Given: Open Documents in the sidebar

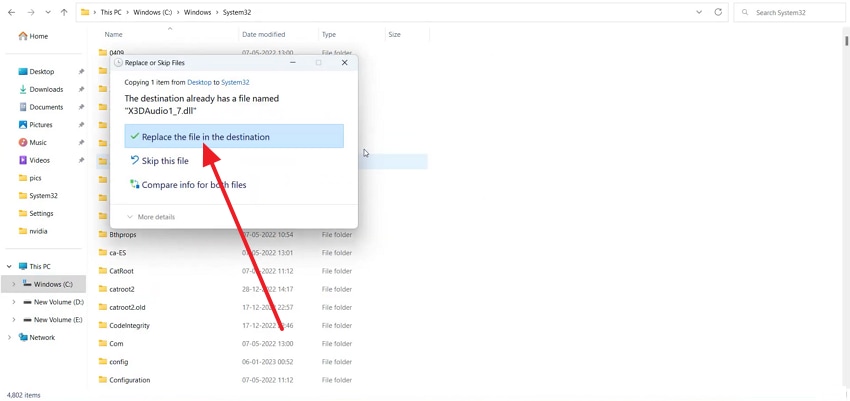Looking at the screenshot, I should click(46, 107).
